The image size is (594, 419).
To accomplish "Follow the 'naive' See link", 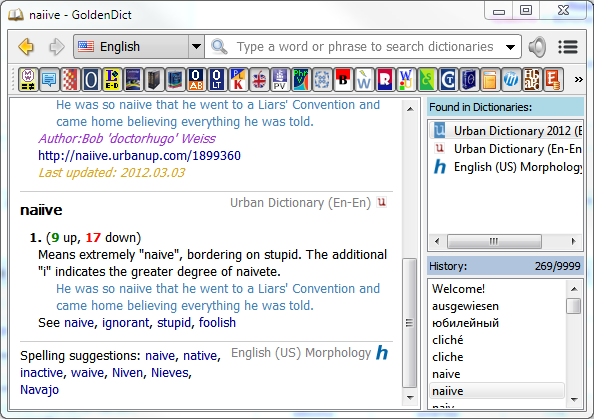I will (79, 323).
